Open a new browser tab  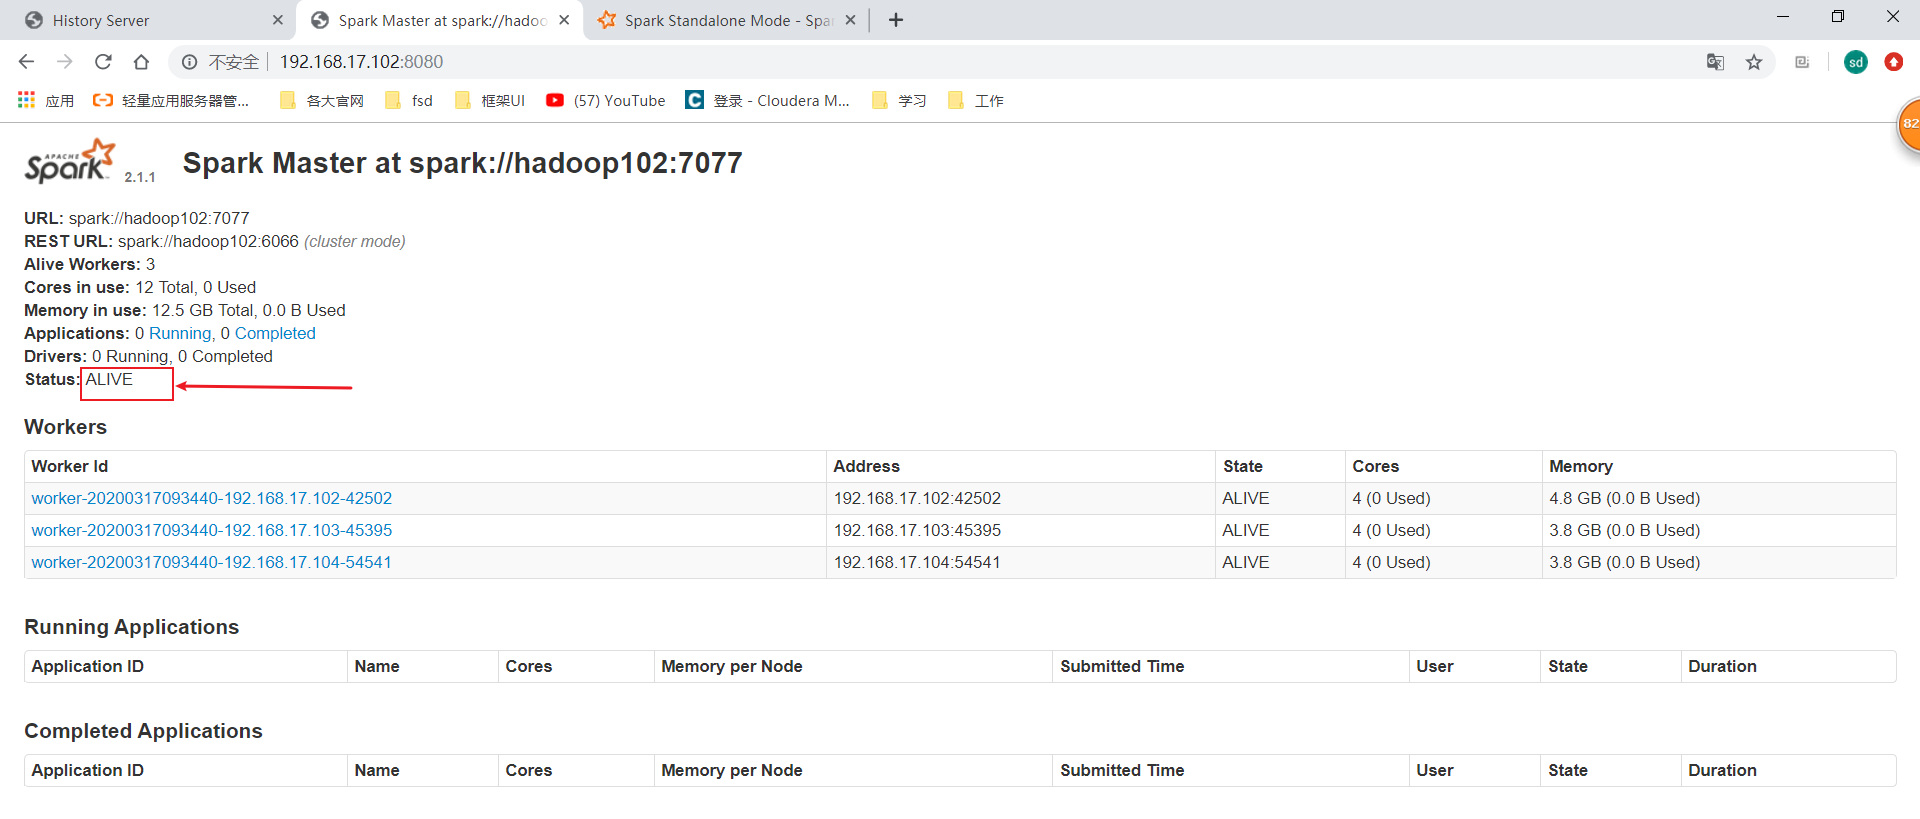coord(896,20)
